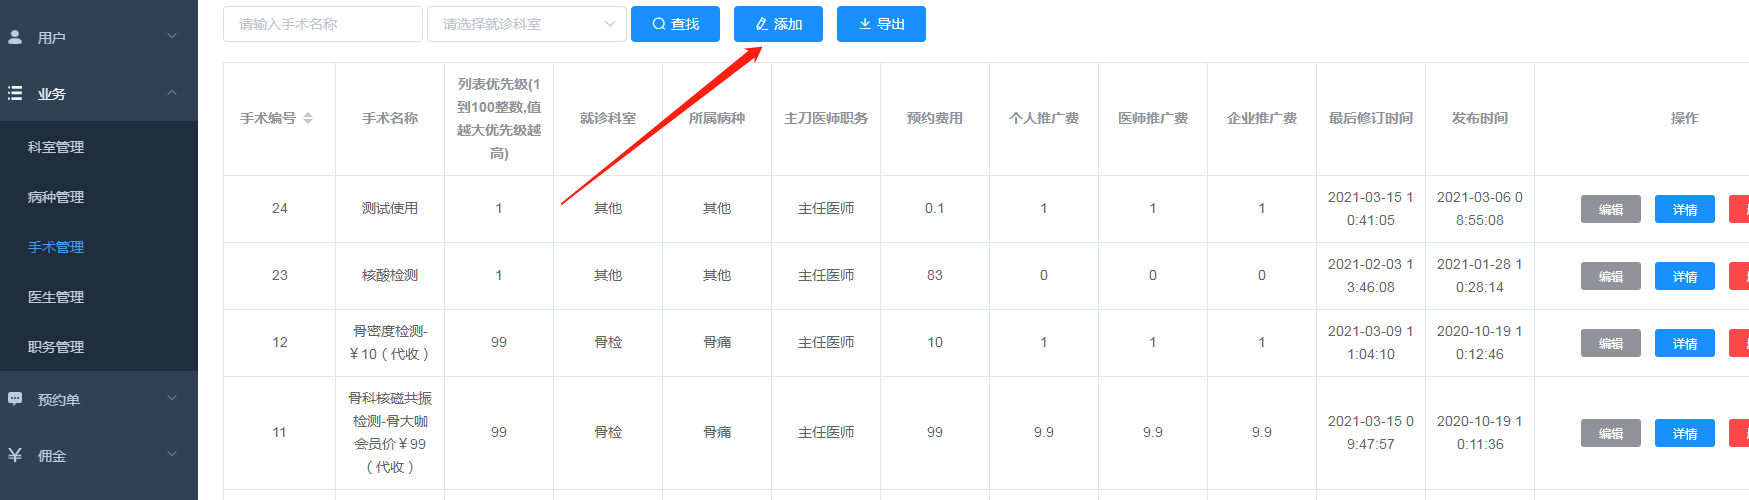Click the 用户 person icon in sidebar
This screenshot has height=500, width=1749.
[15, 37]
